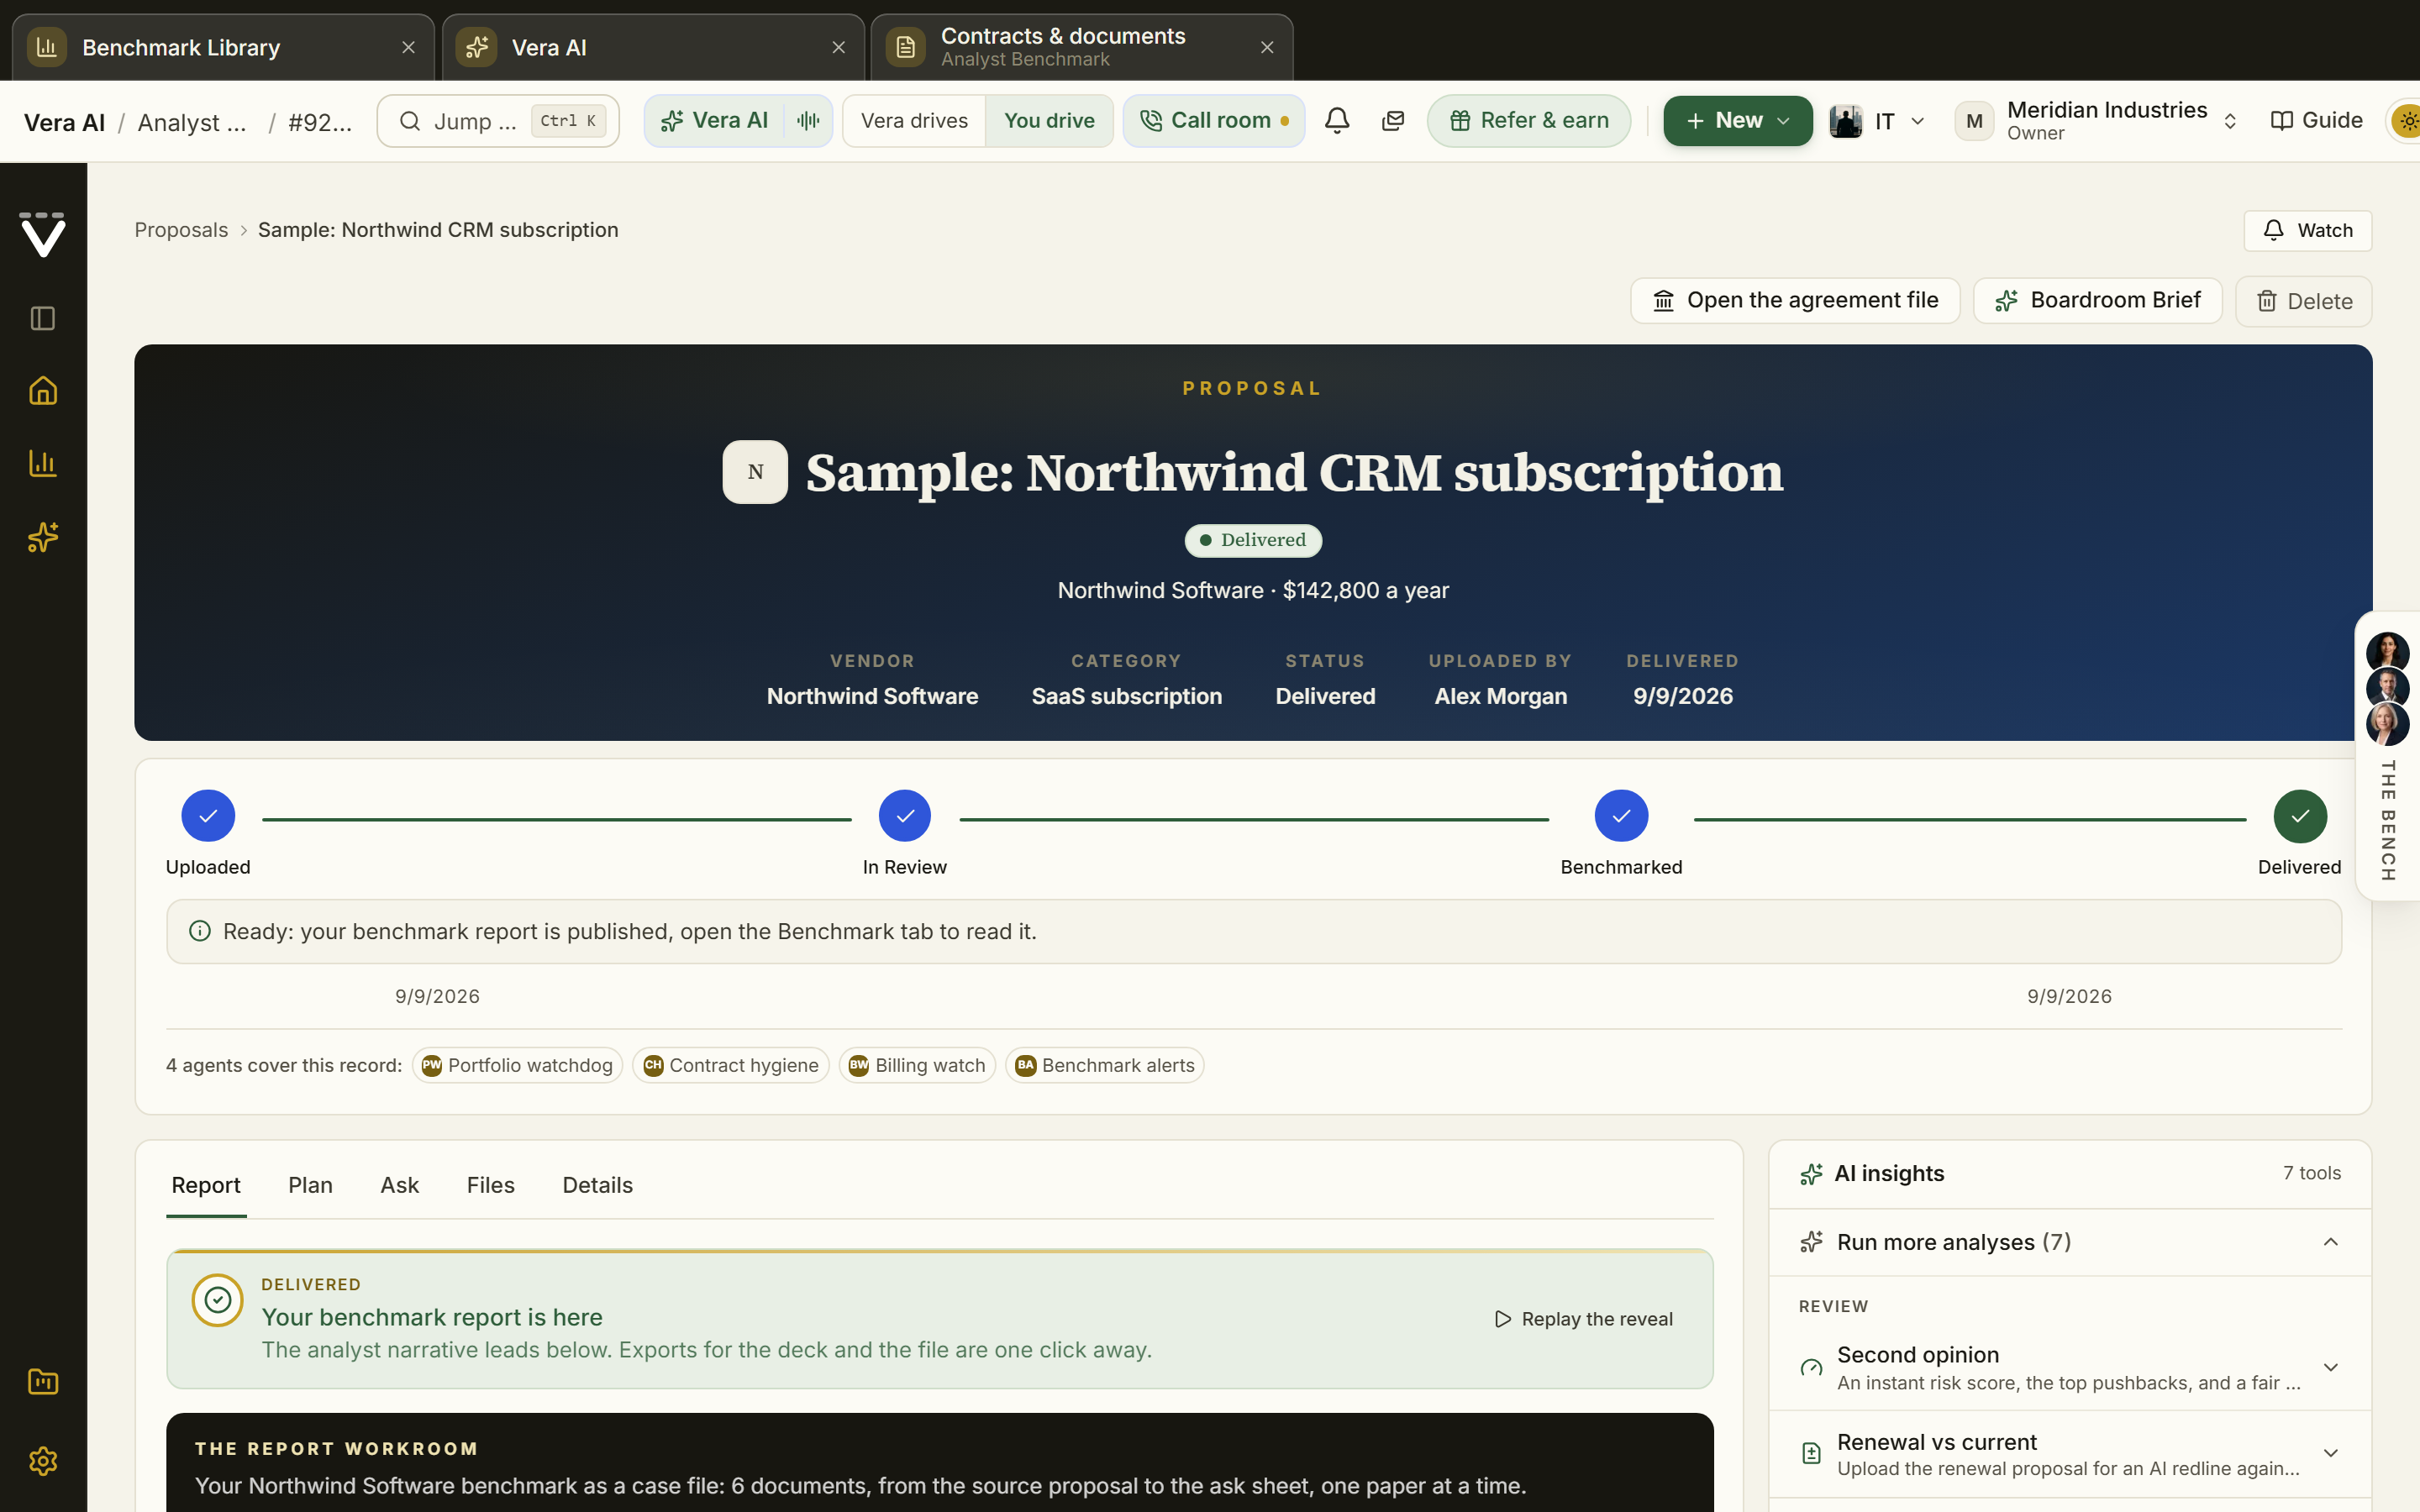Open the sparkle AI icon in the sidebar
2420x1512 pixels.
(x=43, y=537)
